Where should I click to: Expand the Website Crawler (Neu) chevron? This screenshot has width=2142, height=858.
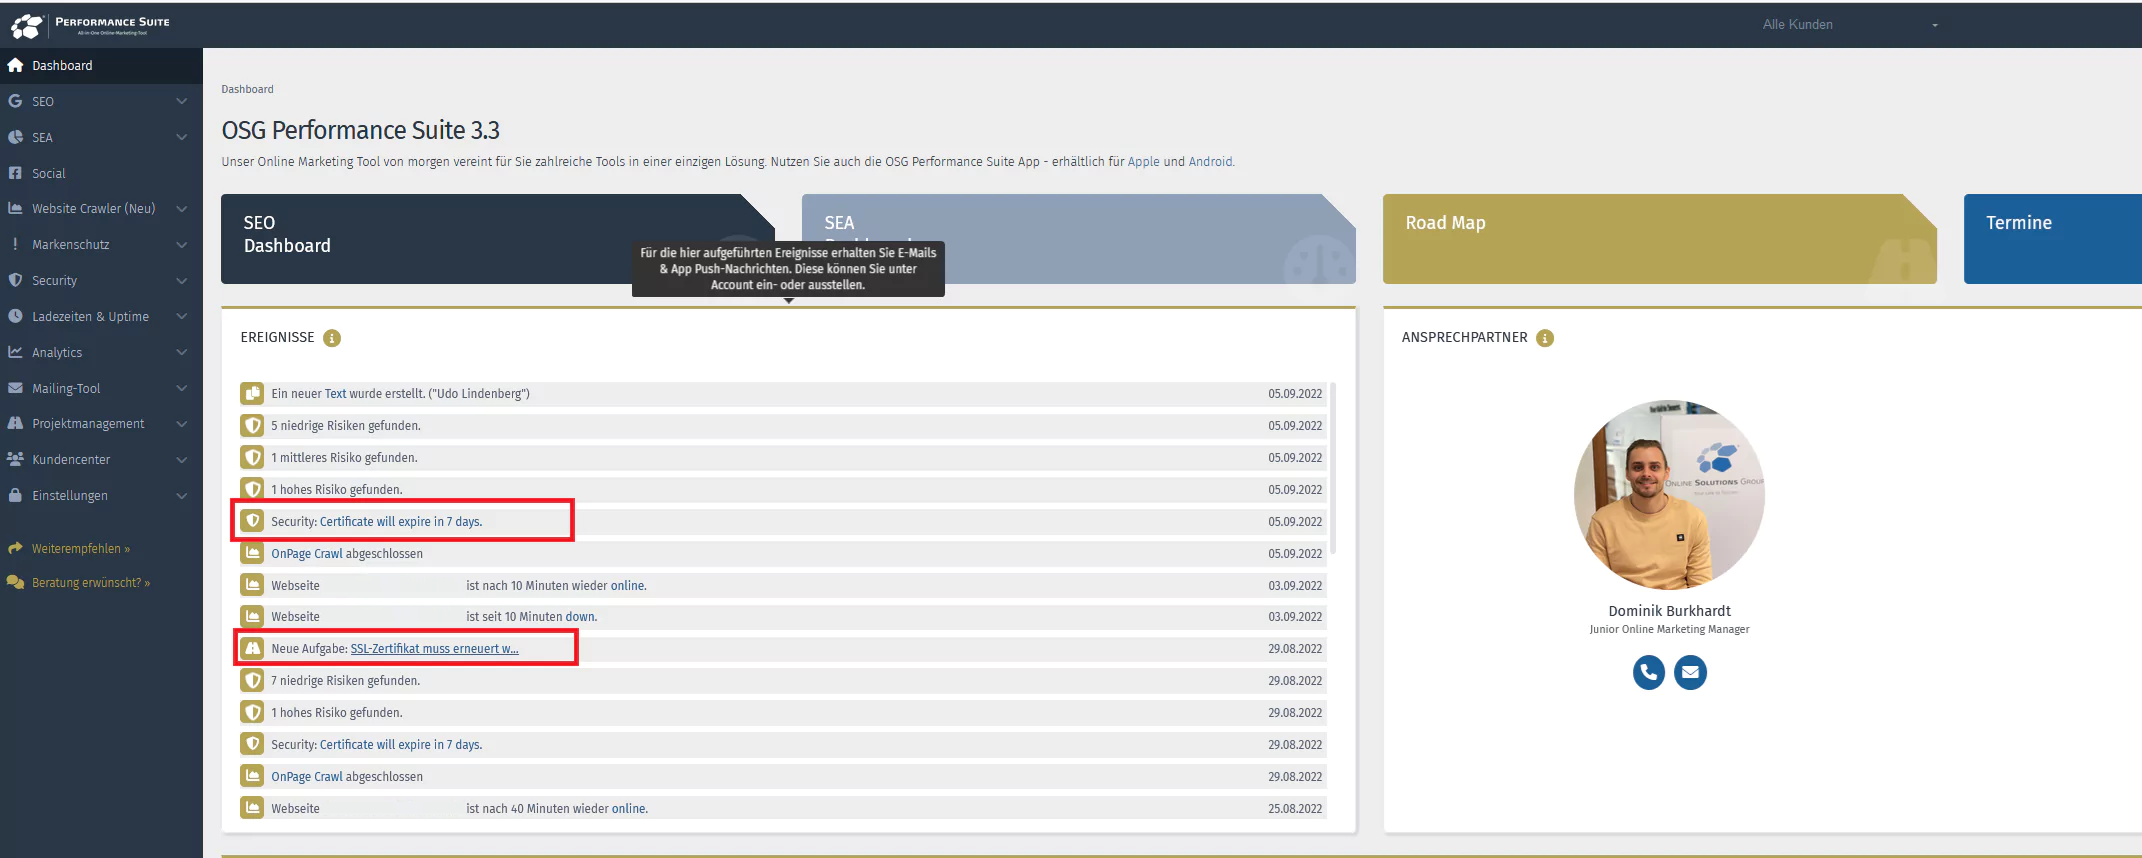tap(182, 209)
